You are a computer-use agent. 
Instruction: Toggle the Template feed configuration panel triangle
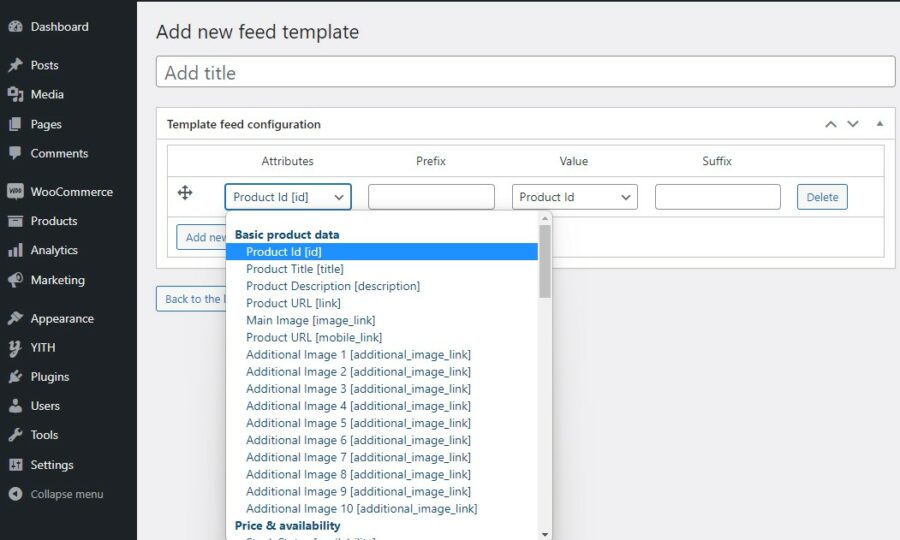879,124
